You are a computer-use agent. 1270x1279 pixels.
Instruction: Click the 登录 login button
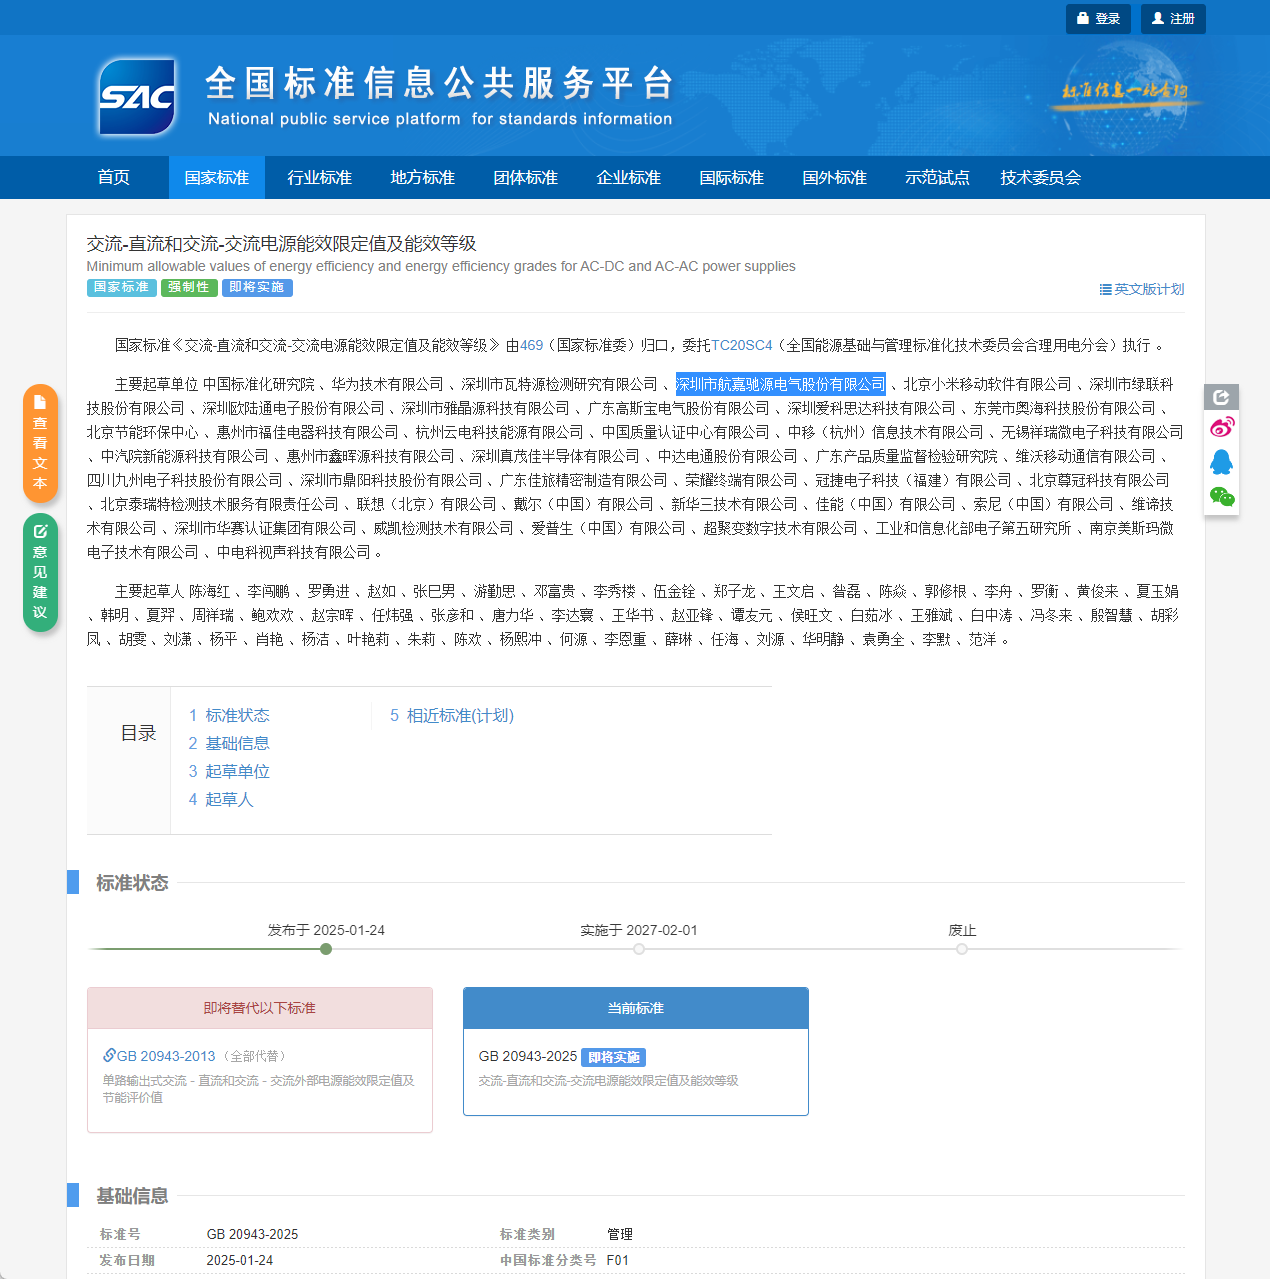pos(1098,19)
